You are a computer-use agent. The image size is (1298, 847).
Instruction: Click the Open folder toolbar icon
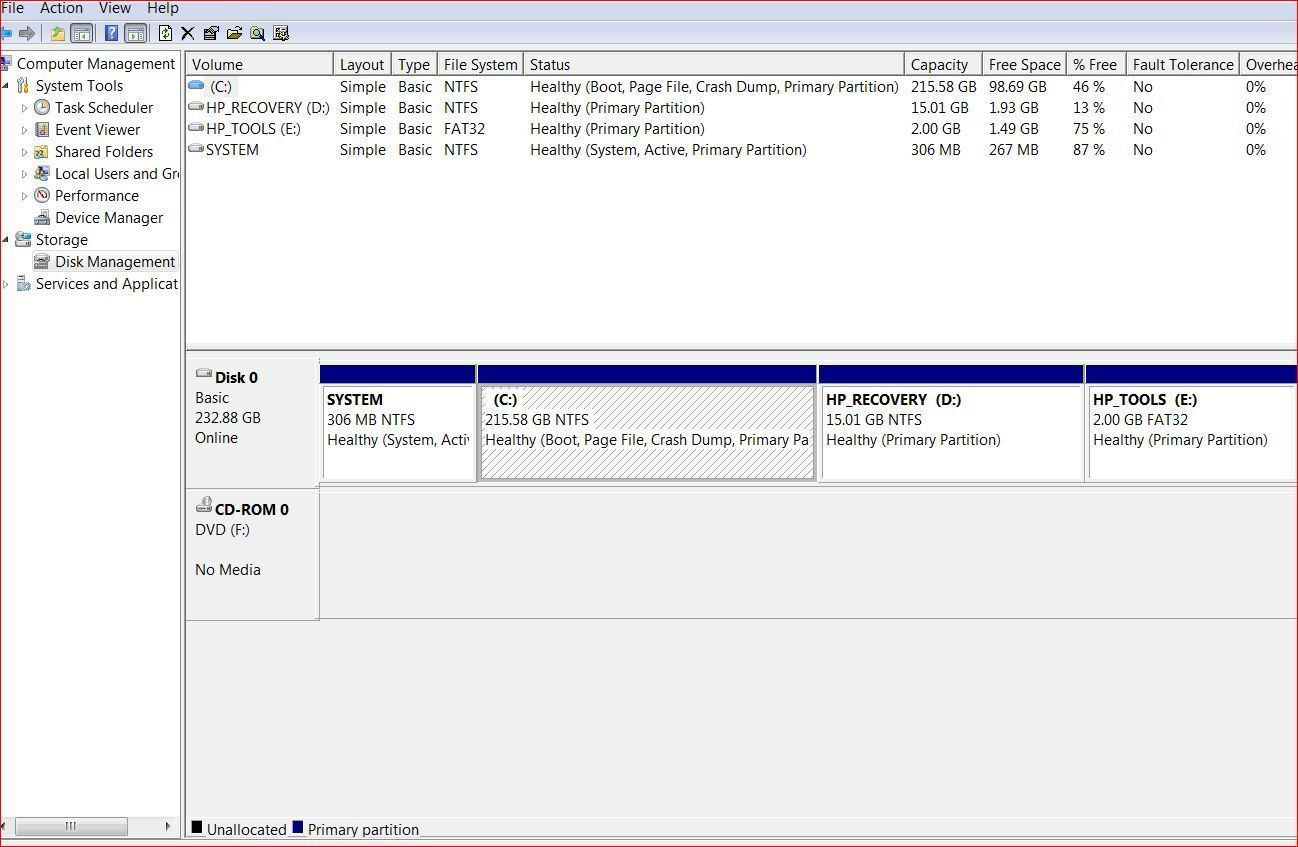(x=234, y=33)
